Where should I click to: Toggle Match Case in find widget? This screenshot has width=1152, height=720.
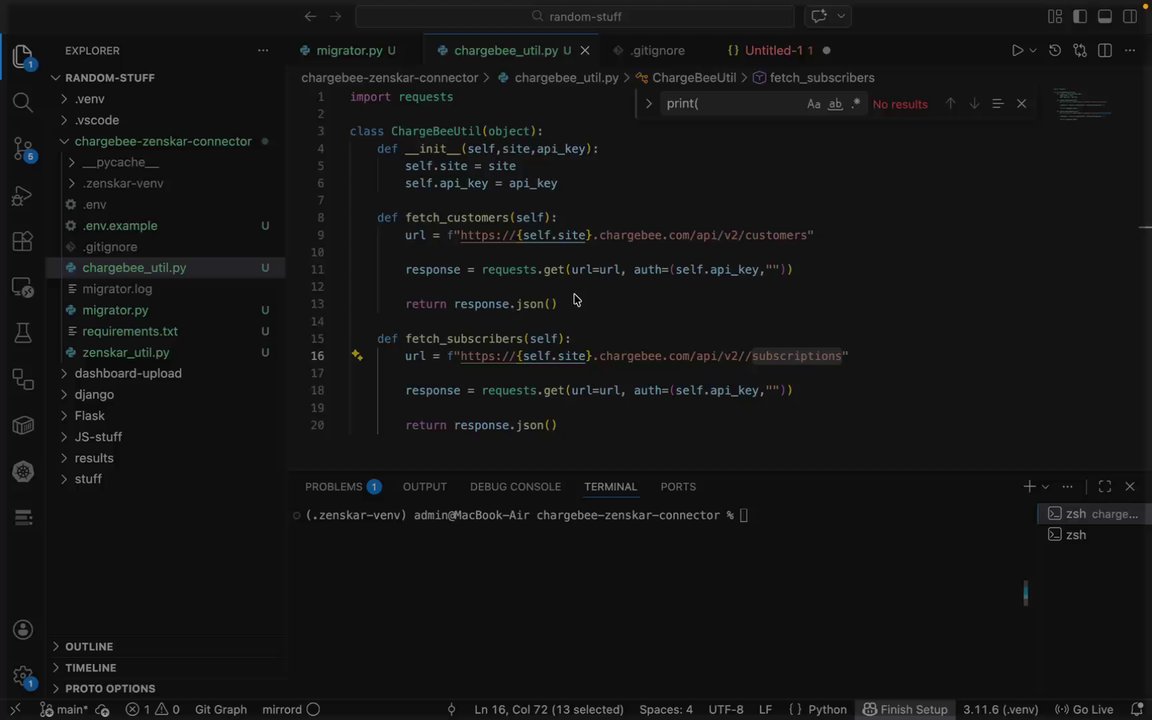(813, 104)
